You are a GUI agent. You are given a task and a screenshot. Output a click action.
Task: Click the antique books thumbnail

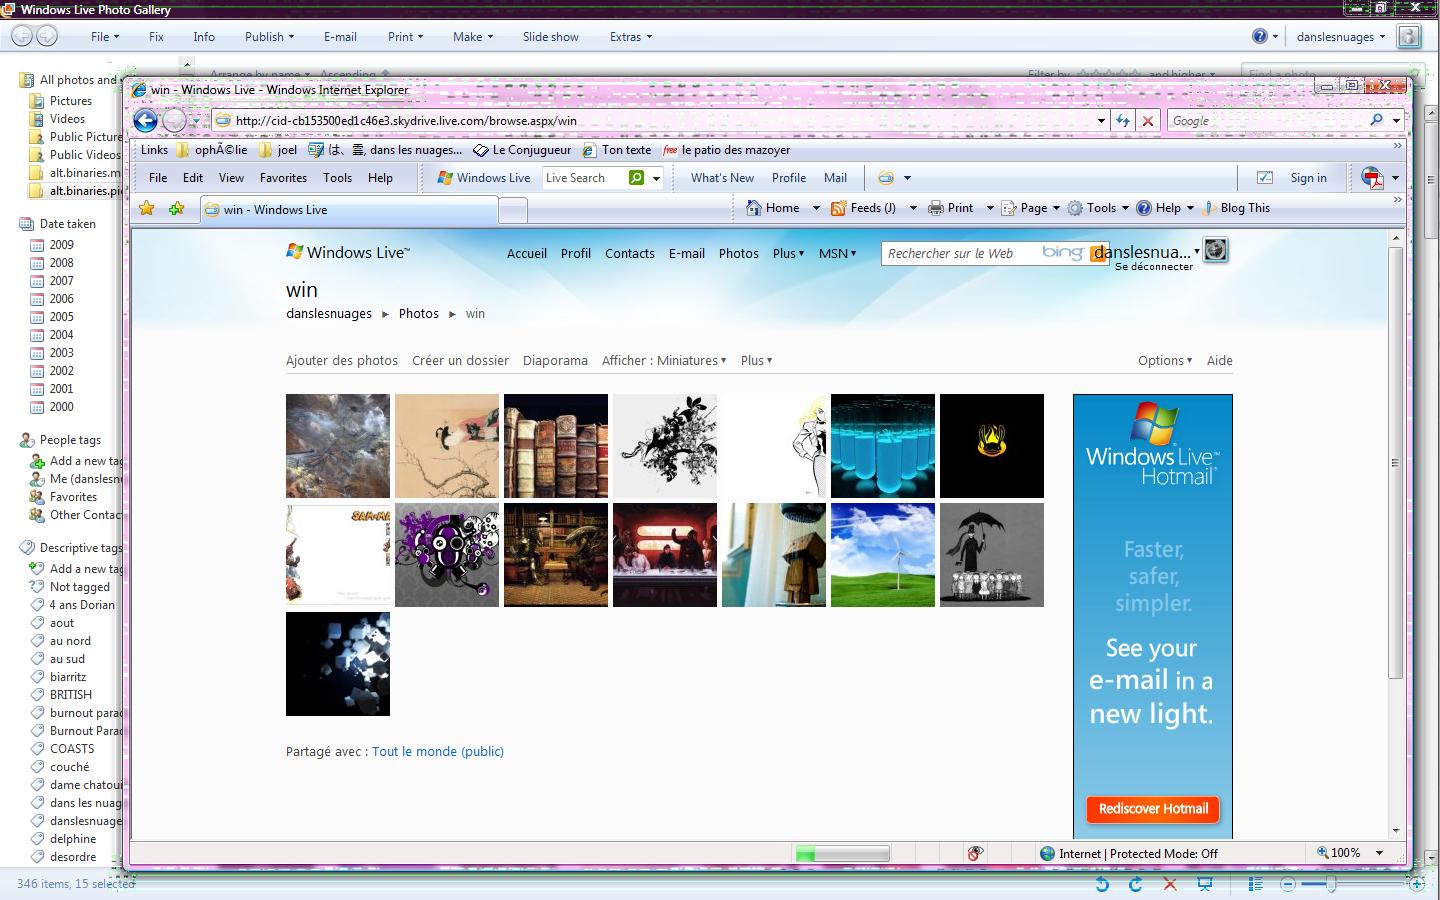(x=556, y=446)
